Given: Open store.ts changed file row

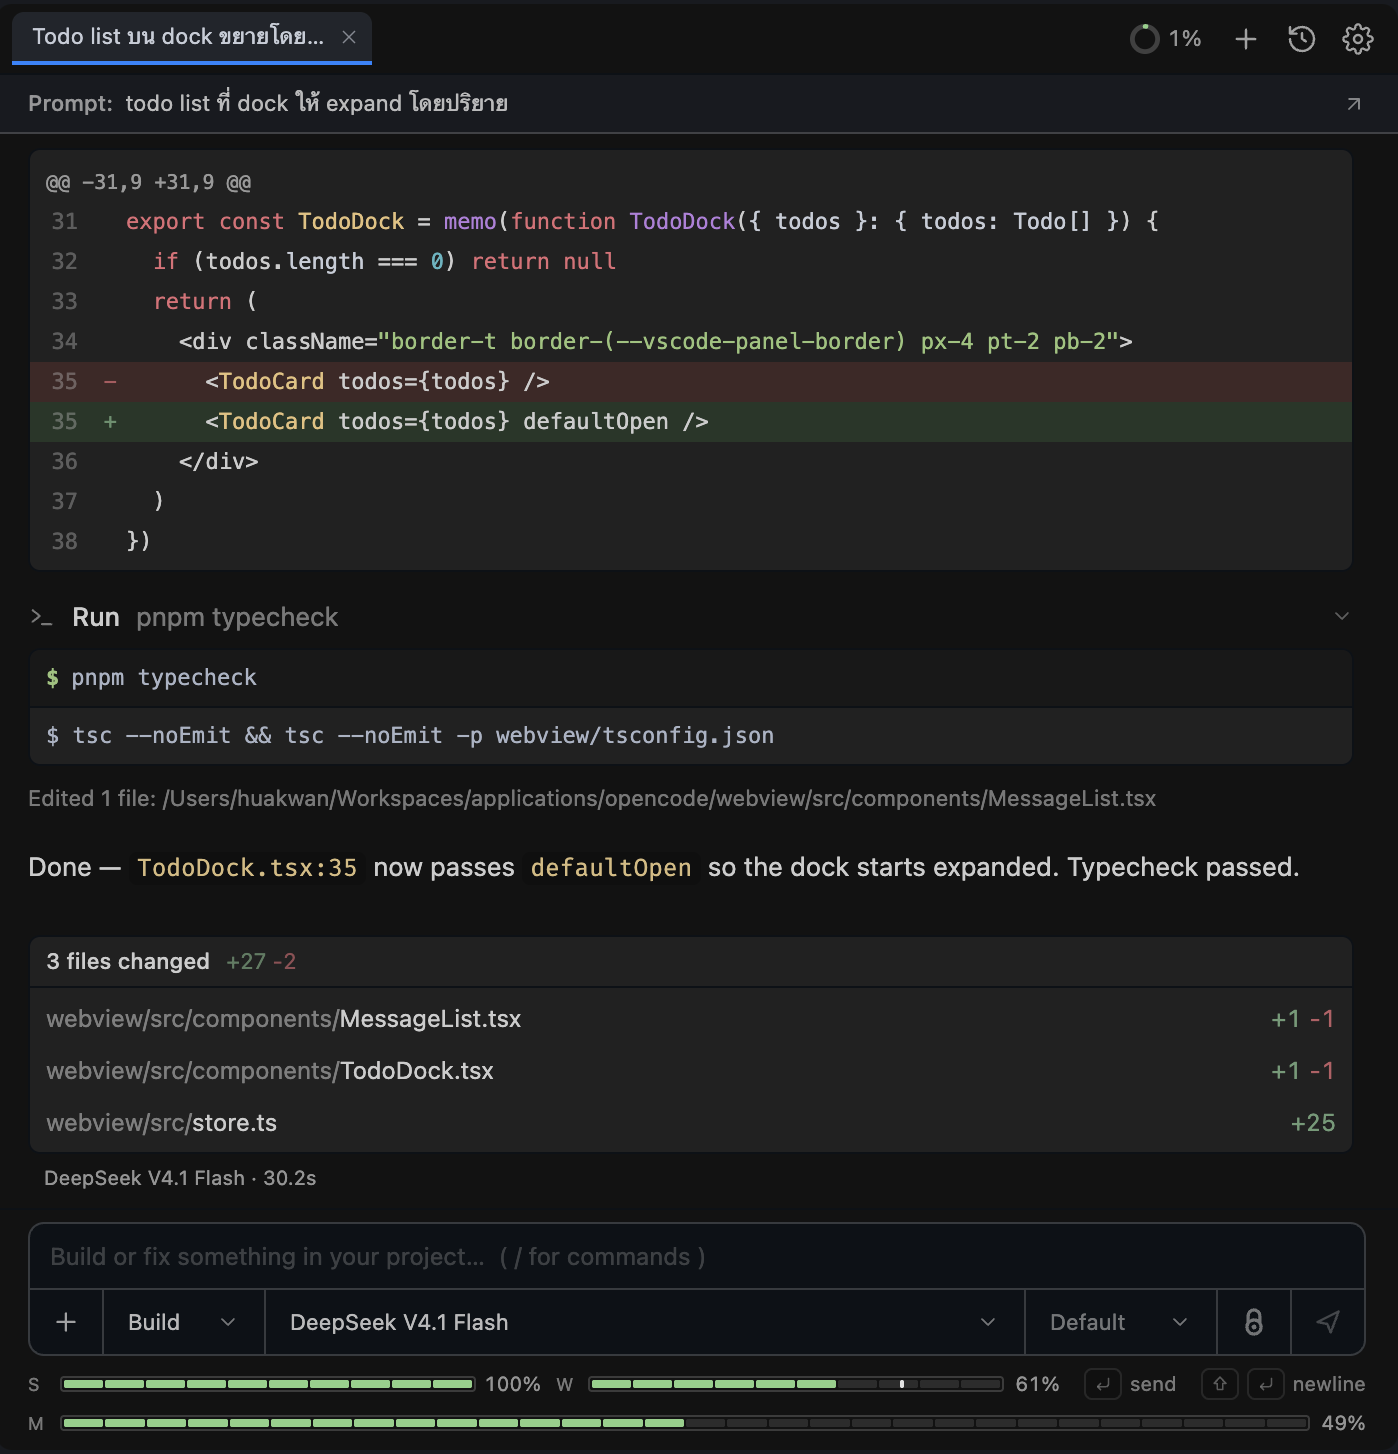Looking at the screenshot, I should [x=691, y=1123].
